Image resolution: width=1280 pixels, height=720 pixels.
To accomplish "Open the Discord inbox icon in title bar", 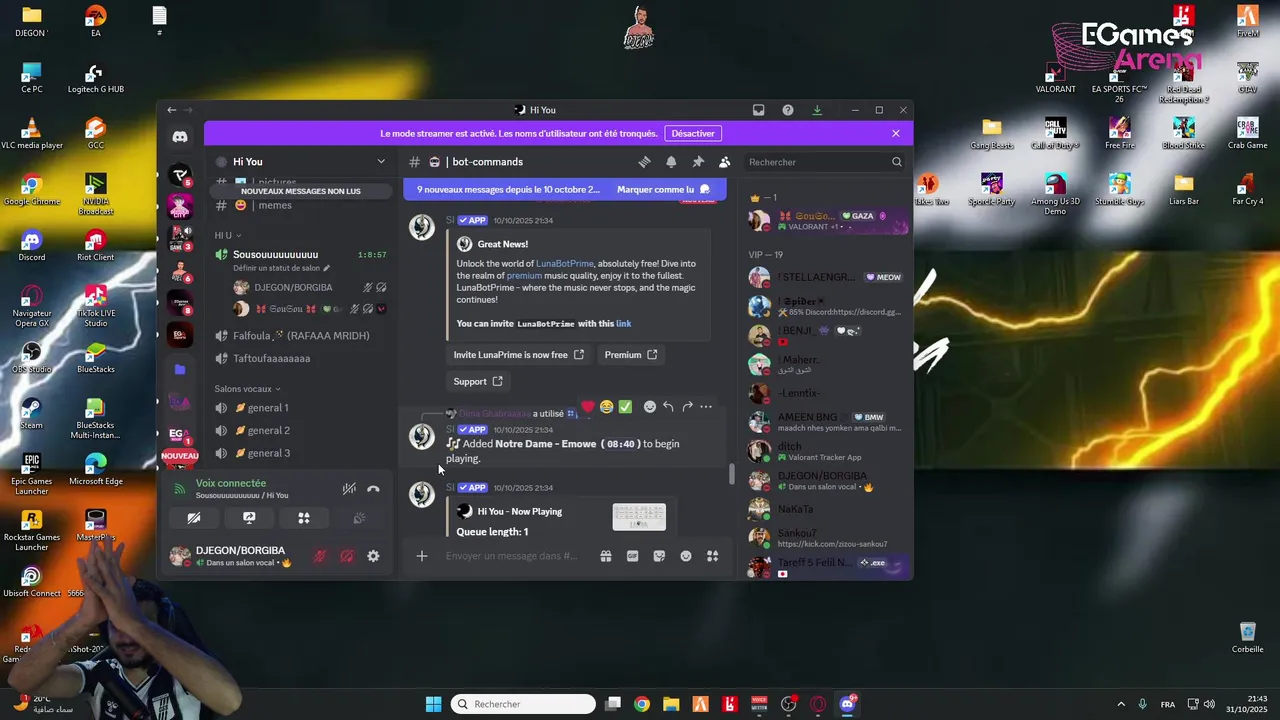I will click(x=758, y=110).
